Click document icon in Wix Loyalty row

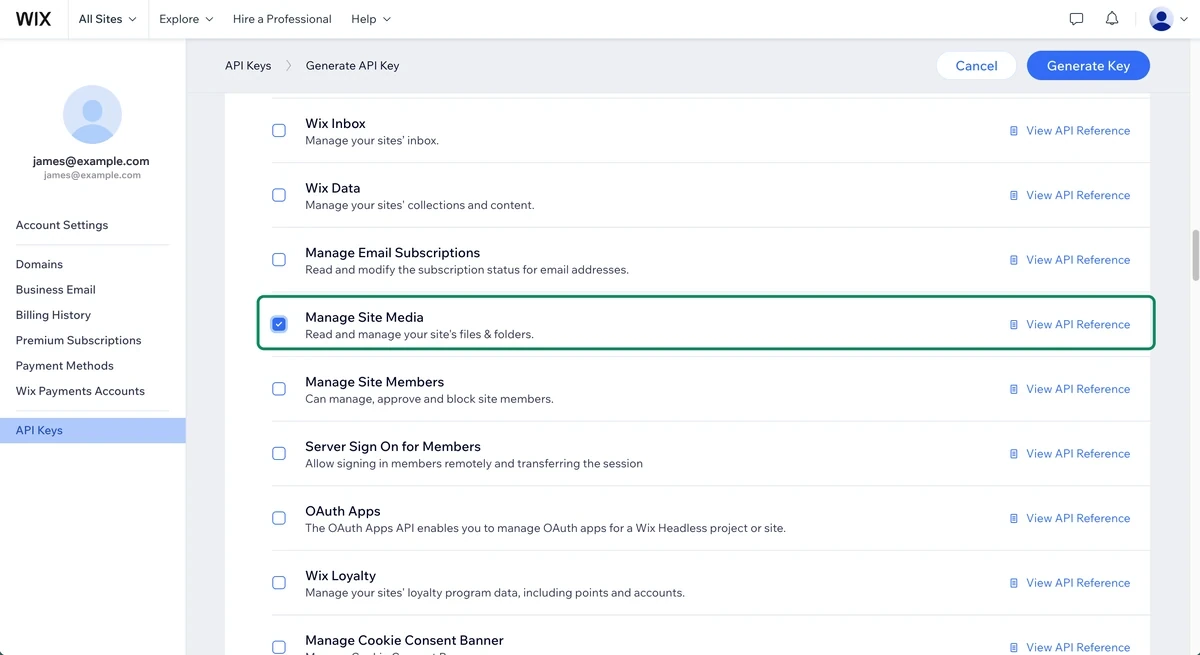(1014, 583)
